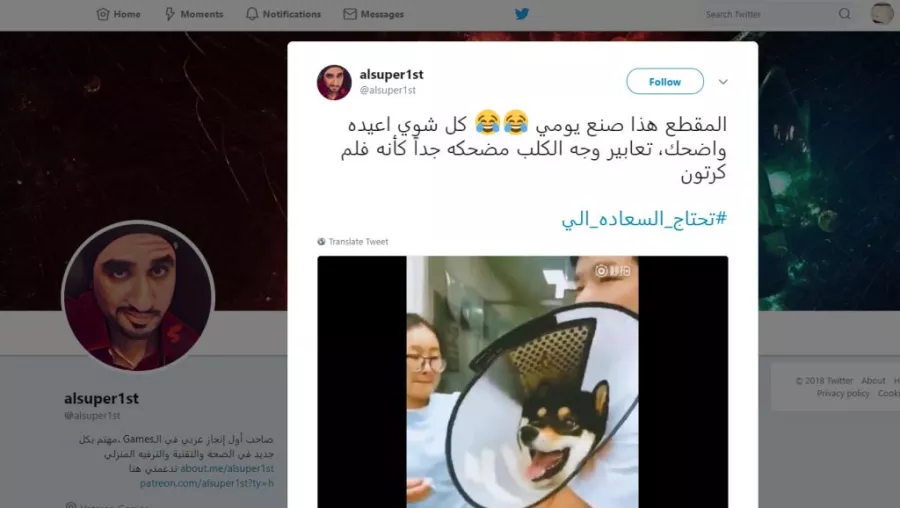Click the Twitter bird logo
This screenshot has width=900, height=508.
tap(522, 14)
